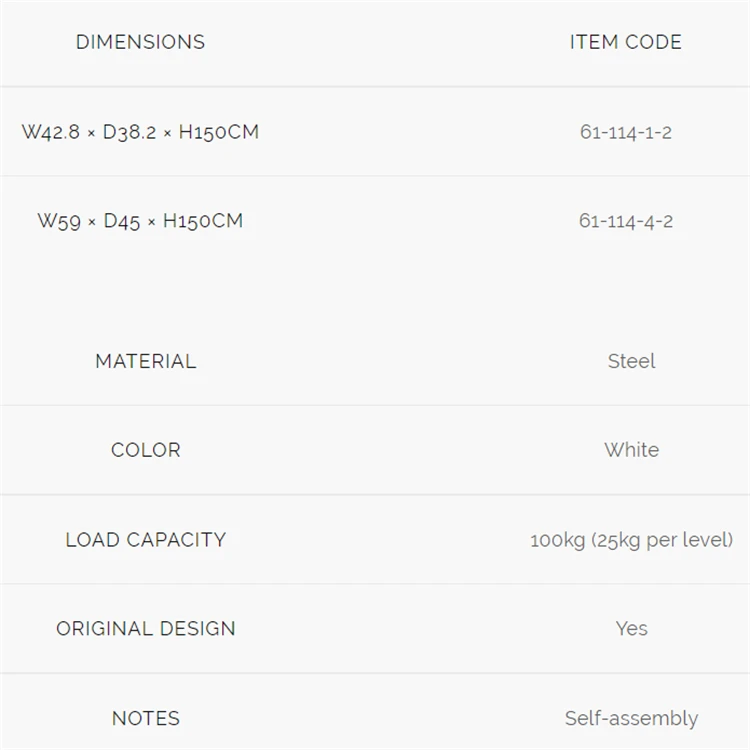Click item code 61-114-4-2

pyautogui.click(x=625, y=221)
